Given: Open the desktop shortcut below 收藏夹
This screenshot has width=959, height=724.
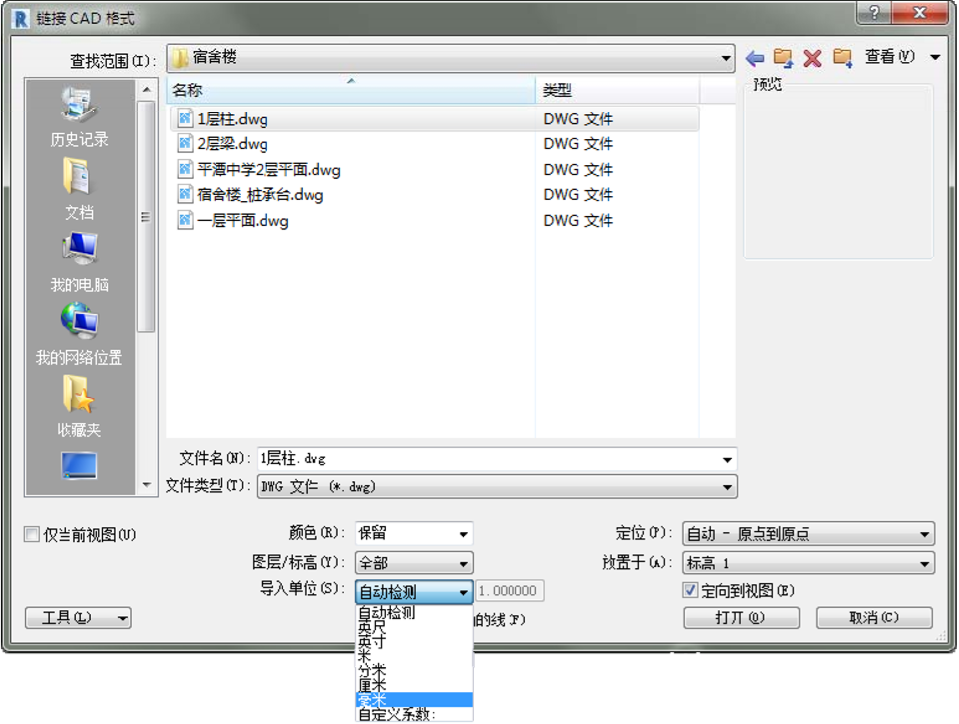Looking at the screenshot, I should tap(80, 466).
